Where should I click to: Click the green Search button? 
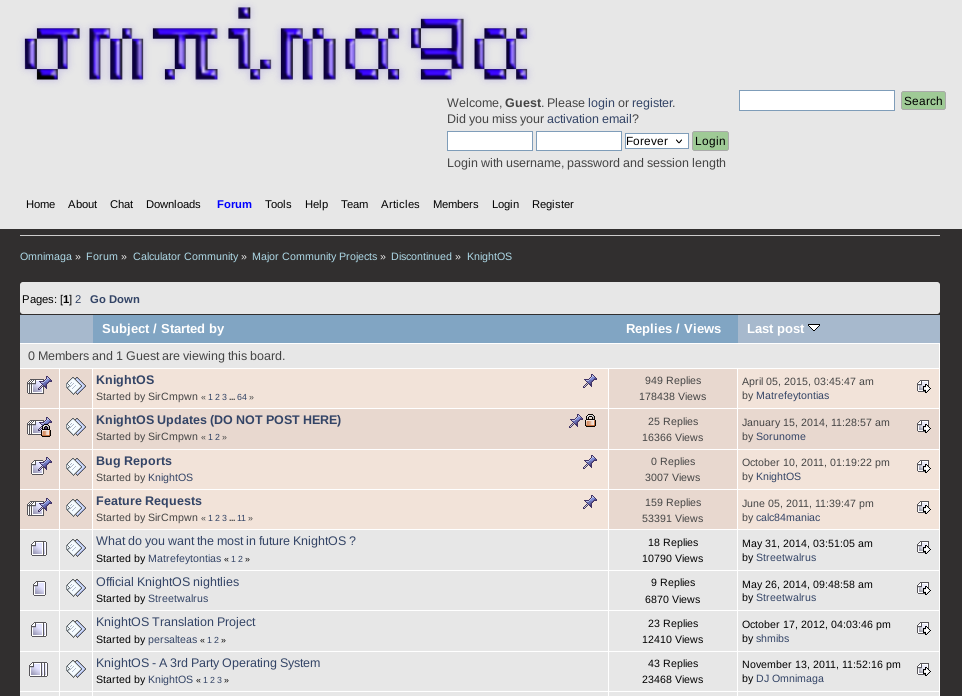923,101
